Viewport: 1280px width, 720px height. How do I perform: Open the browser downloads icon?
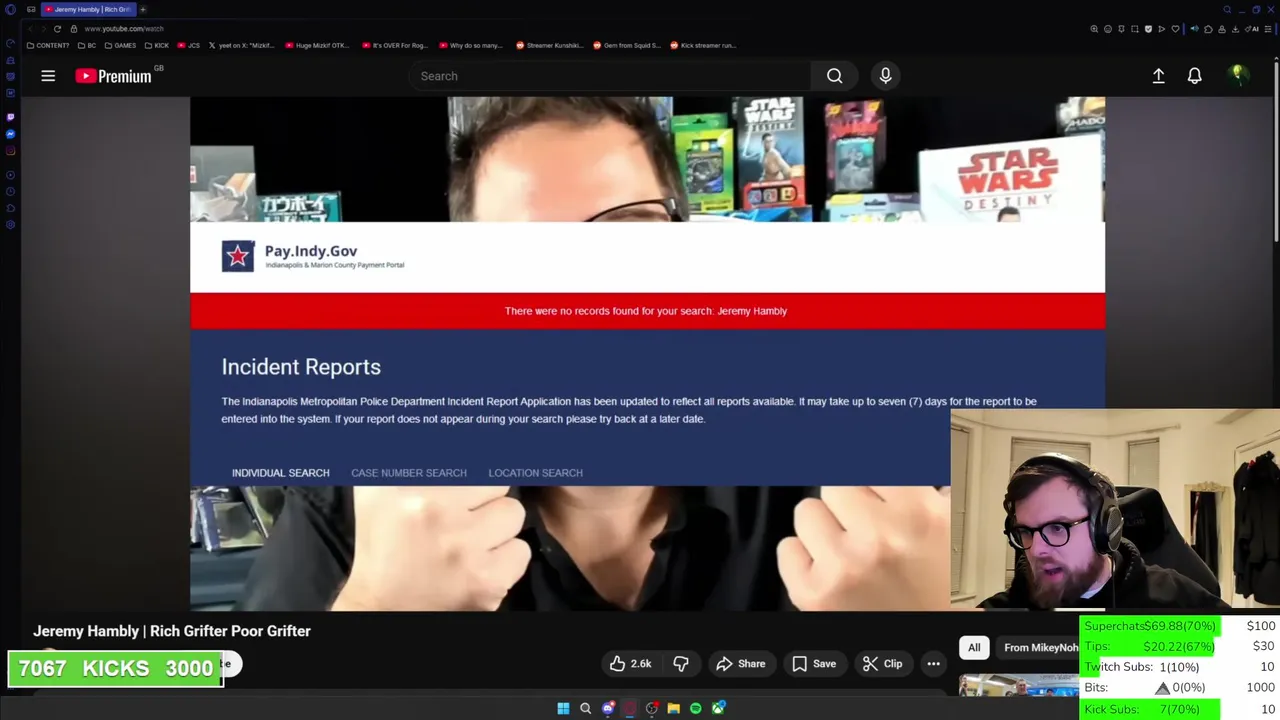click(1235, 29)
